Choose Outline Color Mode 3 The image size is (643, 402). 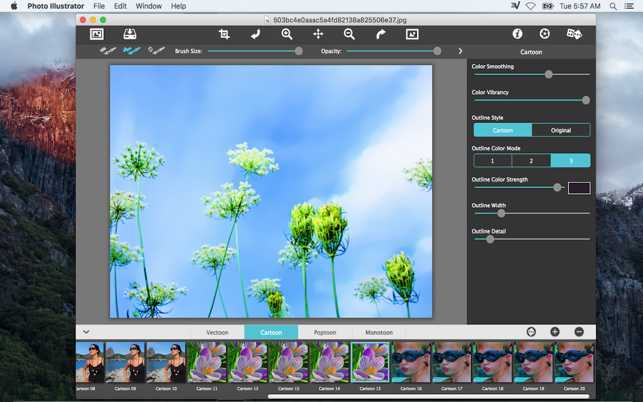coord(570,160)
